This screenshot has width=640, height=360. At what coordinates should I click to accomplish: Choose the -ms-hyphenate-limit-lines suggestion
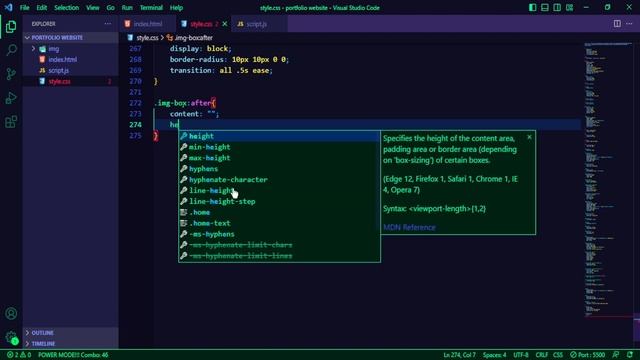(x=279, y=256)
